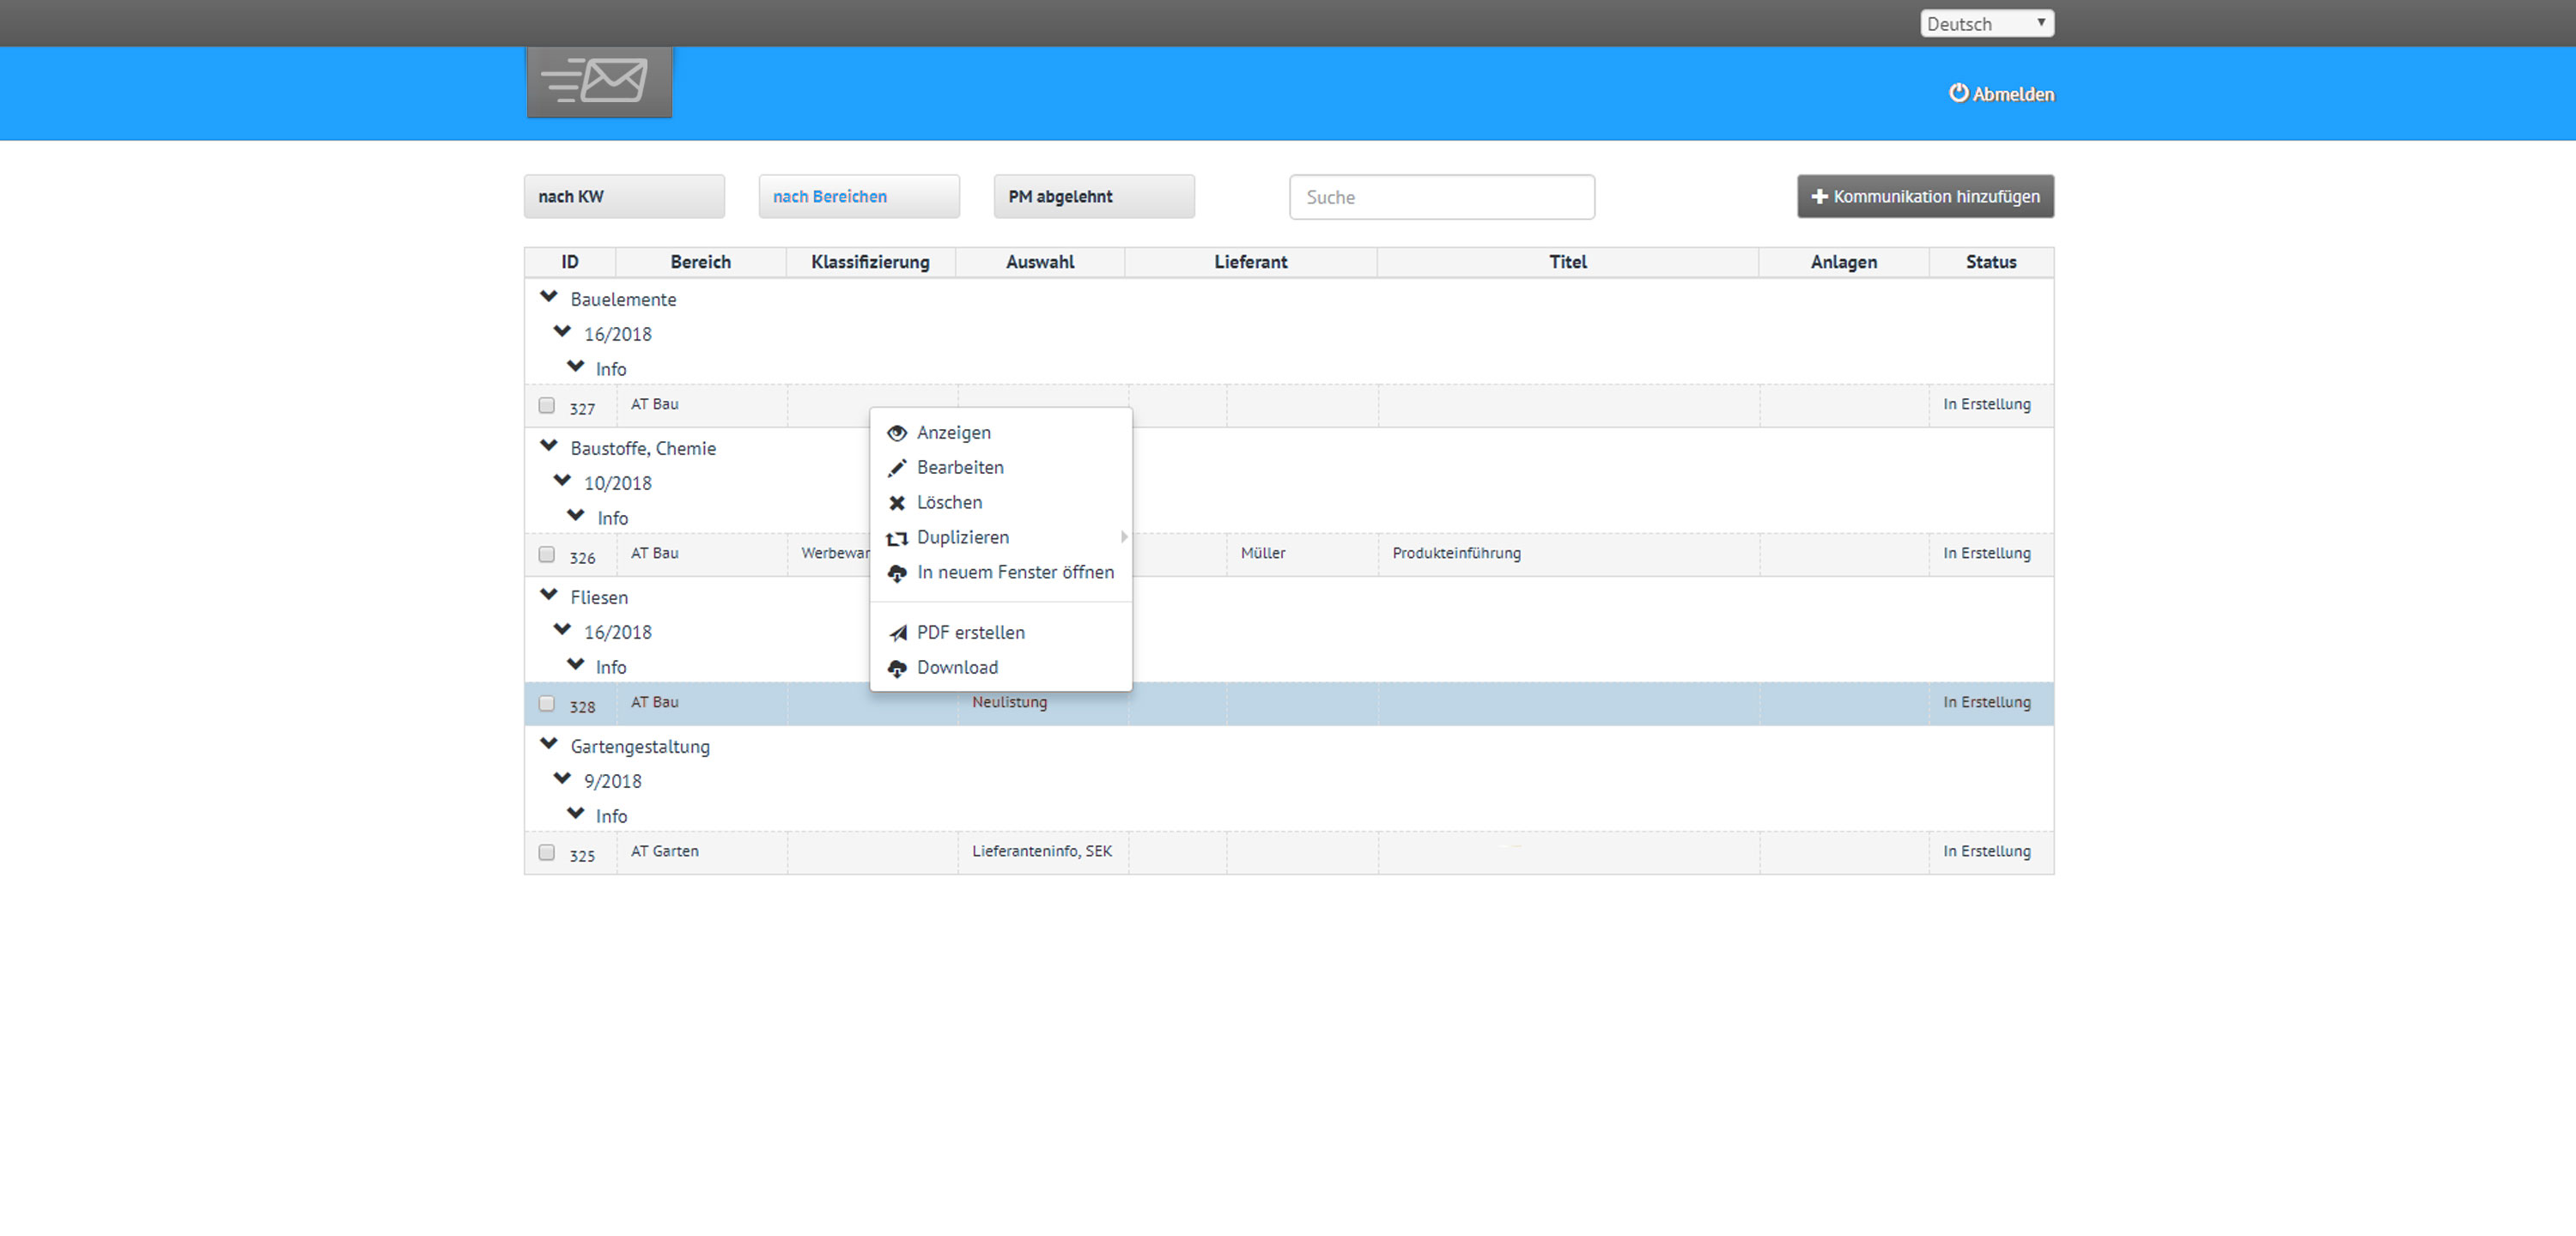This screenshot has height=1236, width=2576.
Task: Collapse the Bauelemente group
Action: pyautogui.click(x=548, y=297)
